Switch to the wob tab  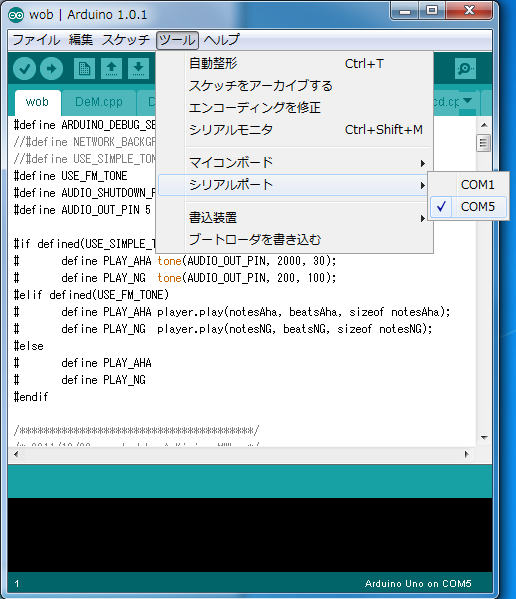[x=37, y=102]
